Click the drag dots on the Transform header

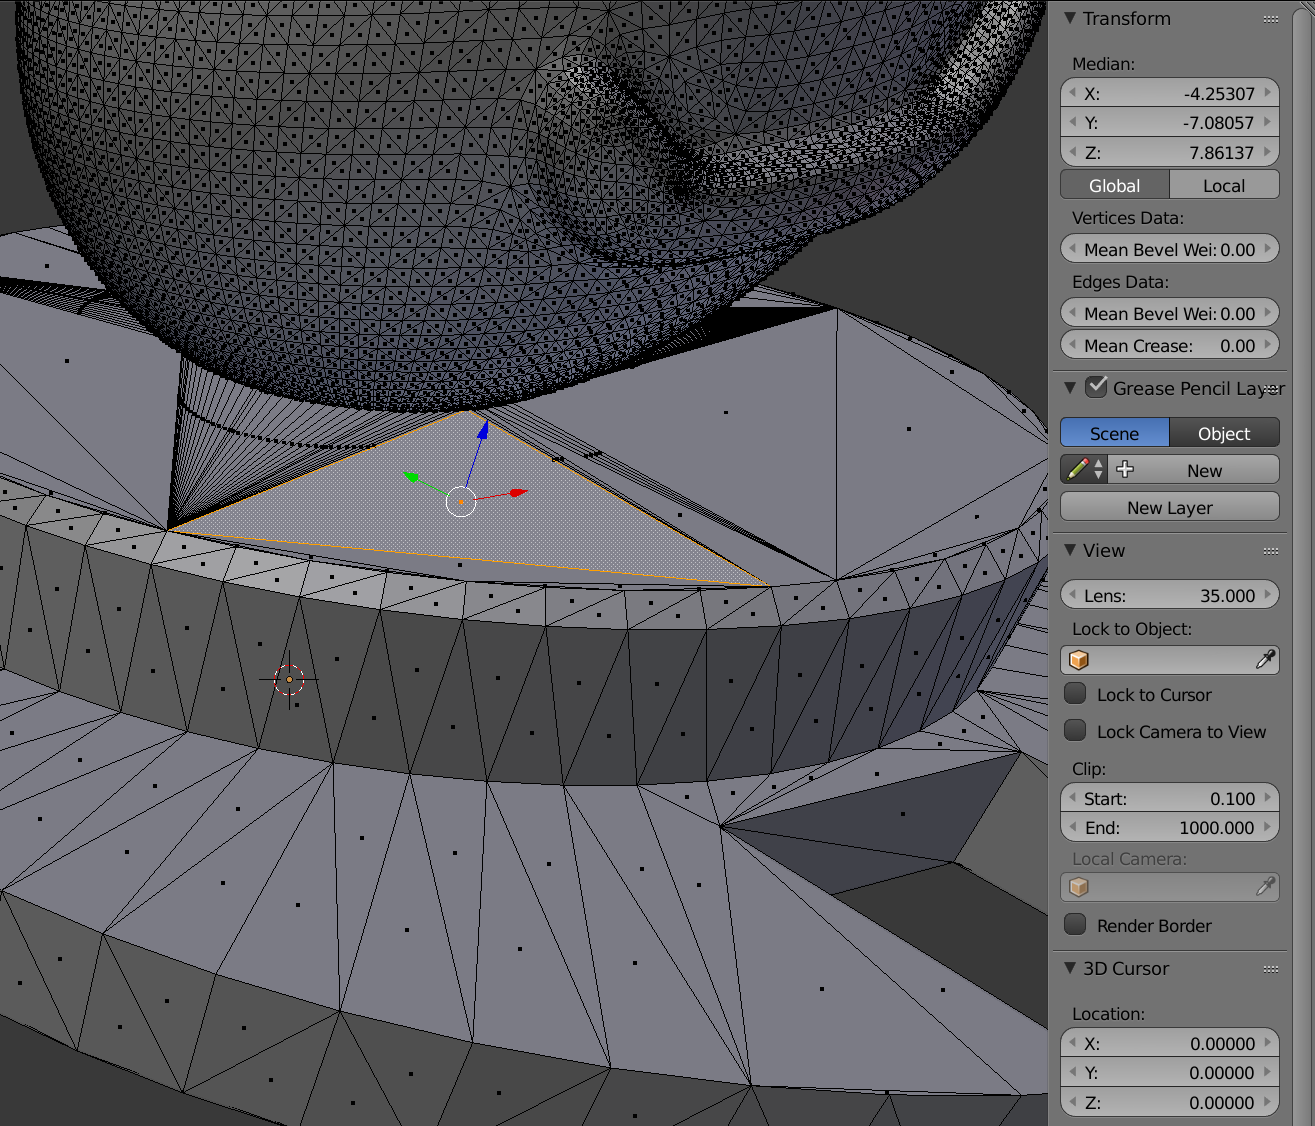point(1271,18)
